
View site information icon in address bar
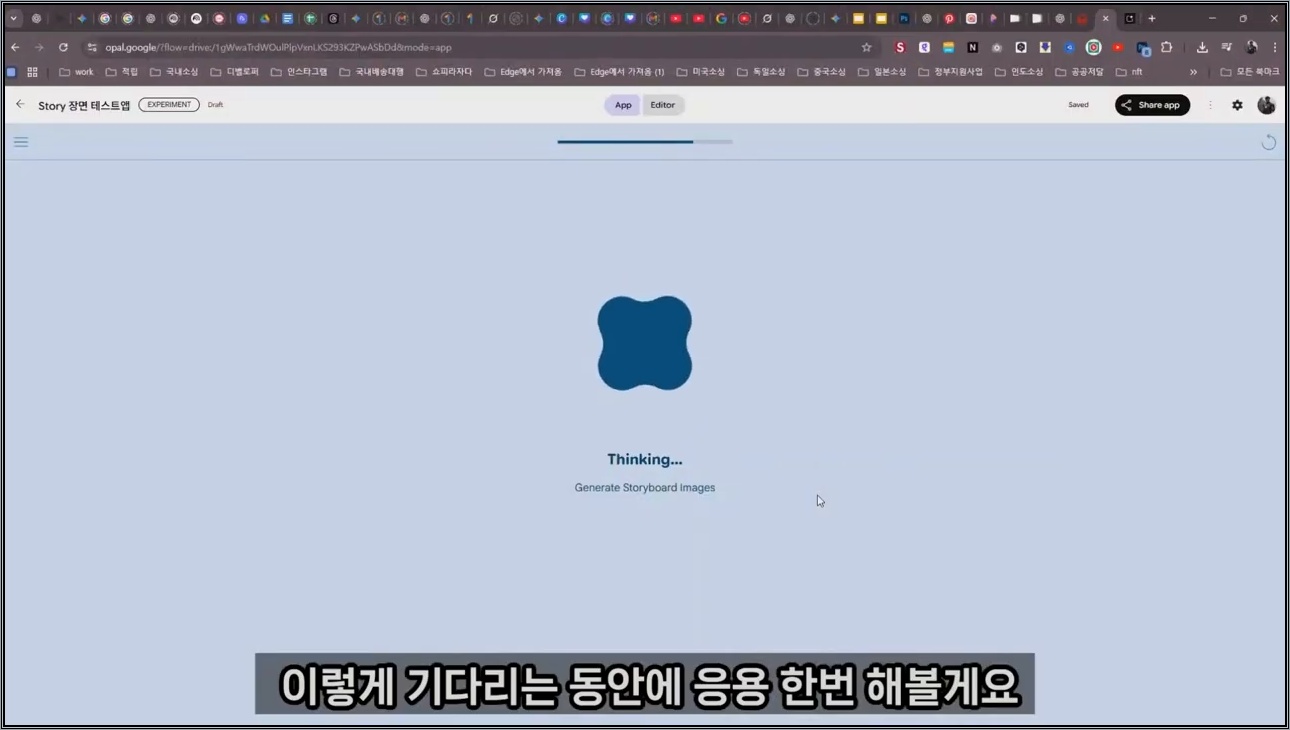point(92,47)
